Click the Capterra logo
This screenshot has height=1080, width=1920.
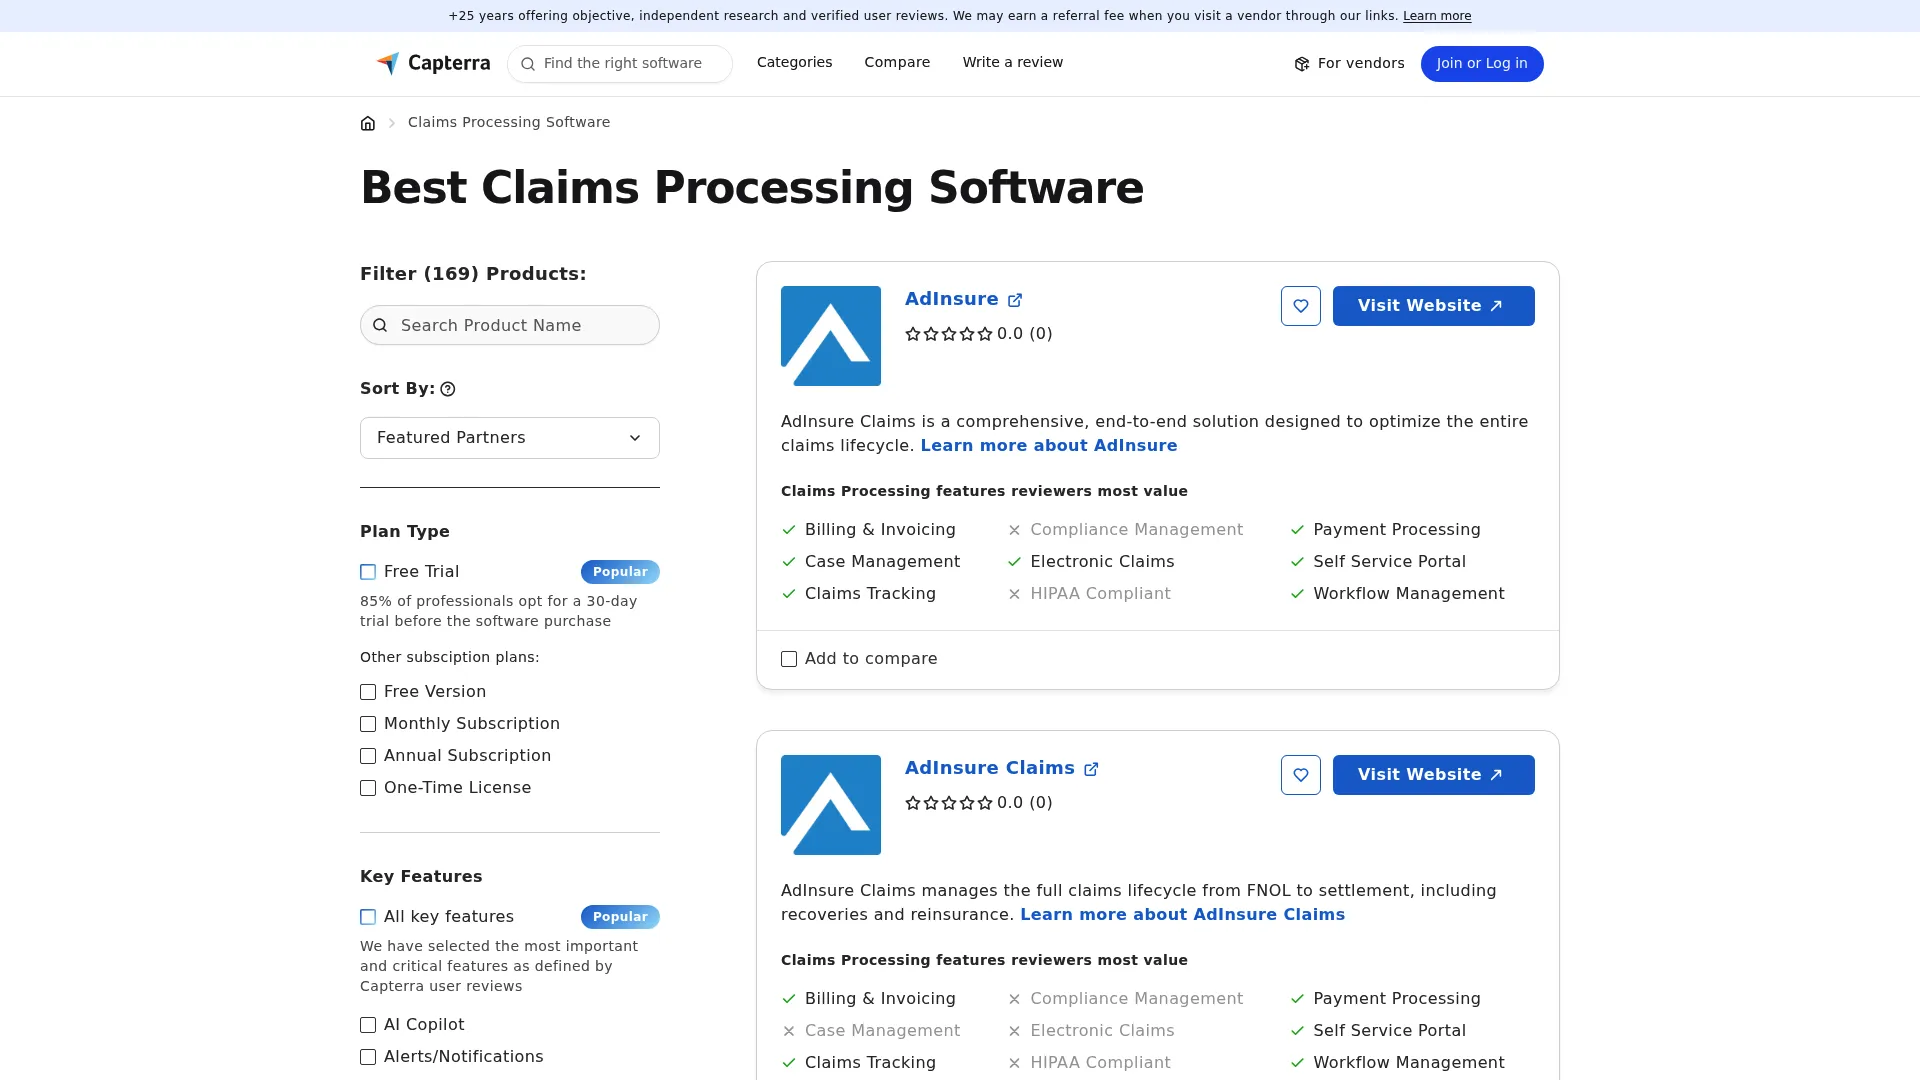(433, 63)
